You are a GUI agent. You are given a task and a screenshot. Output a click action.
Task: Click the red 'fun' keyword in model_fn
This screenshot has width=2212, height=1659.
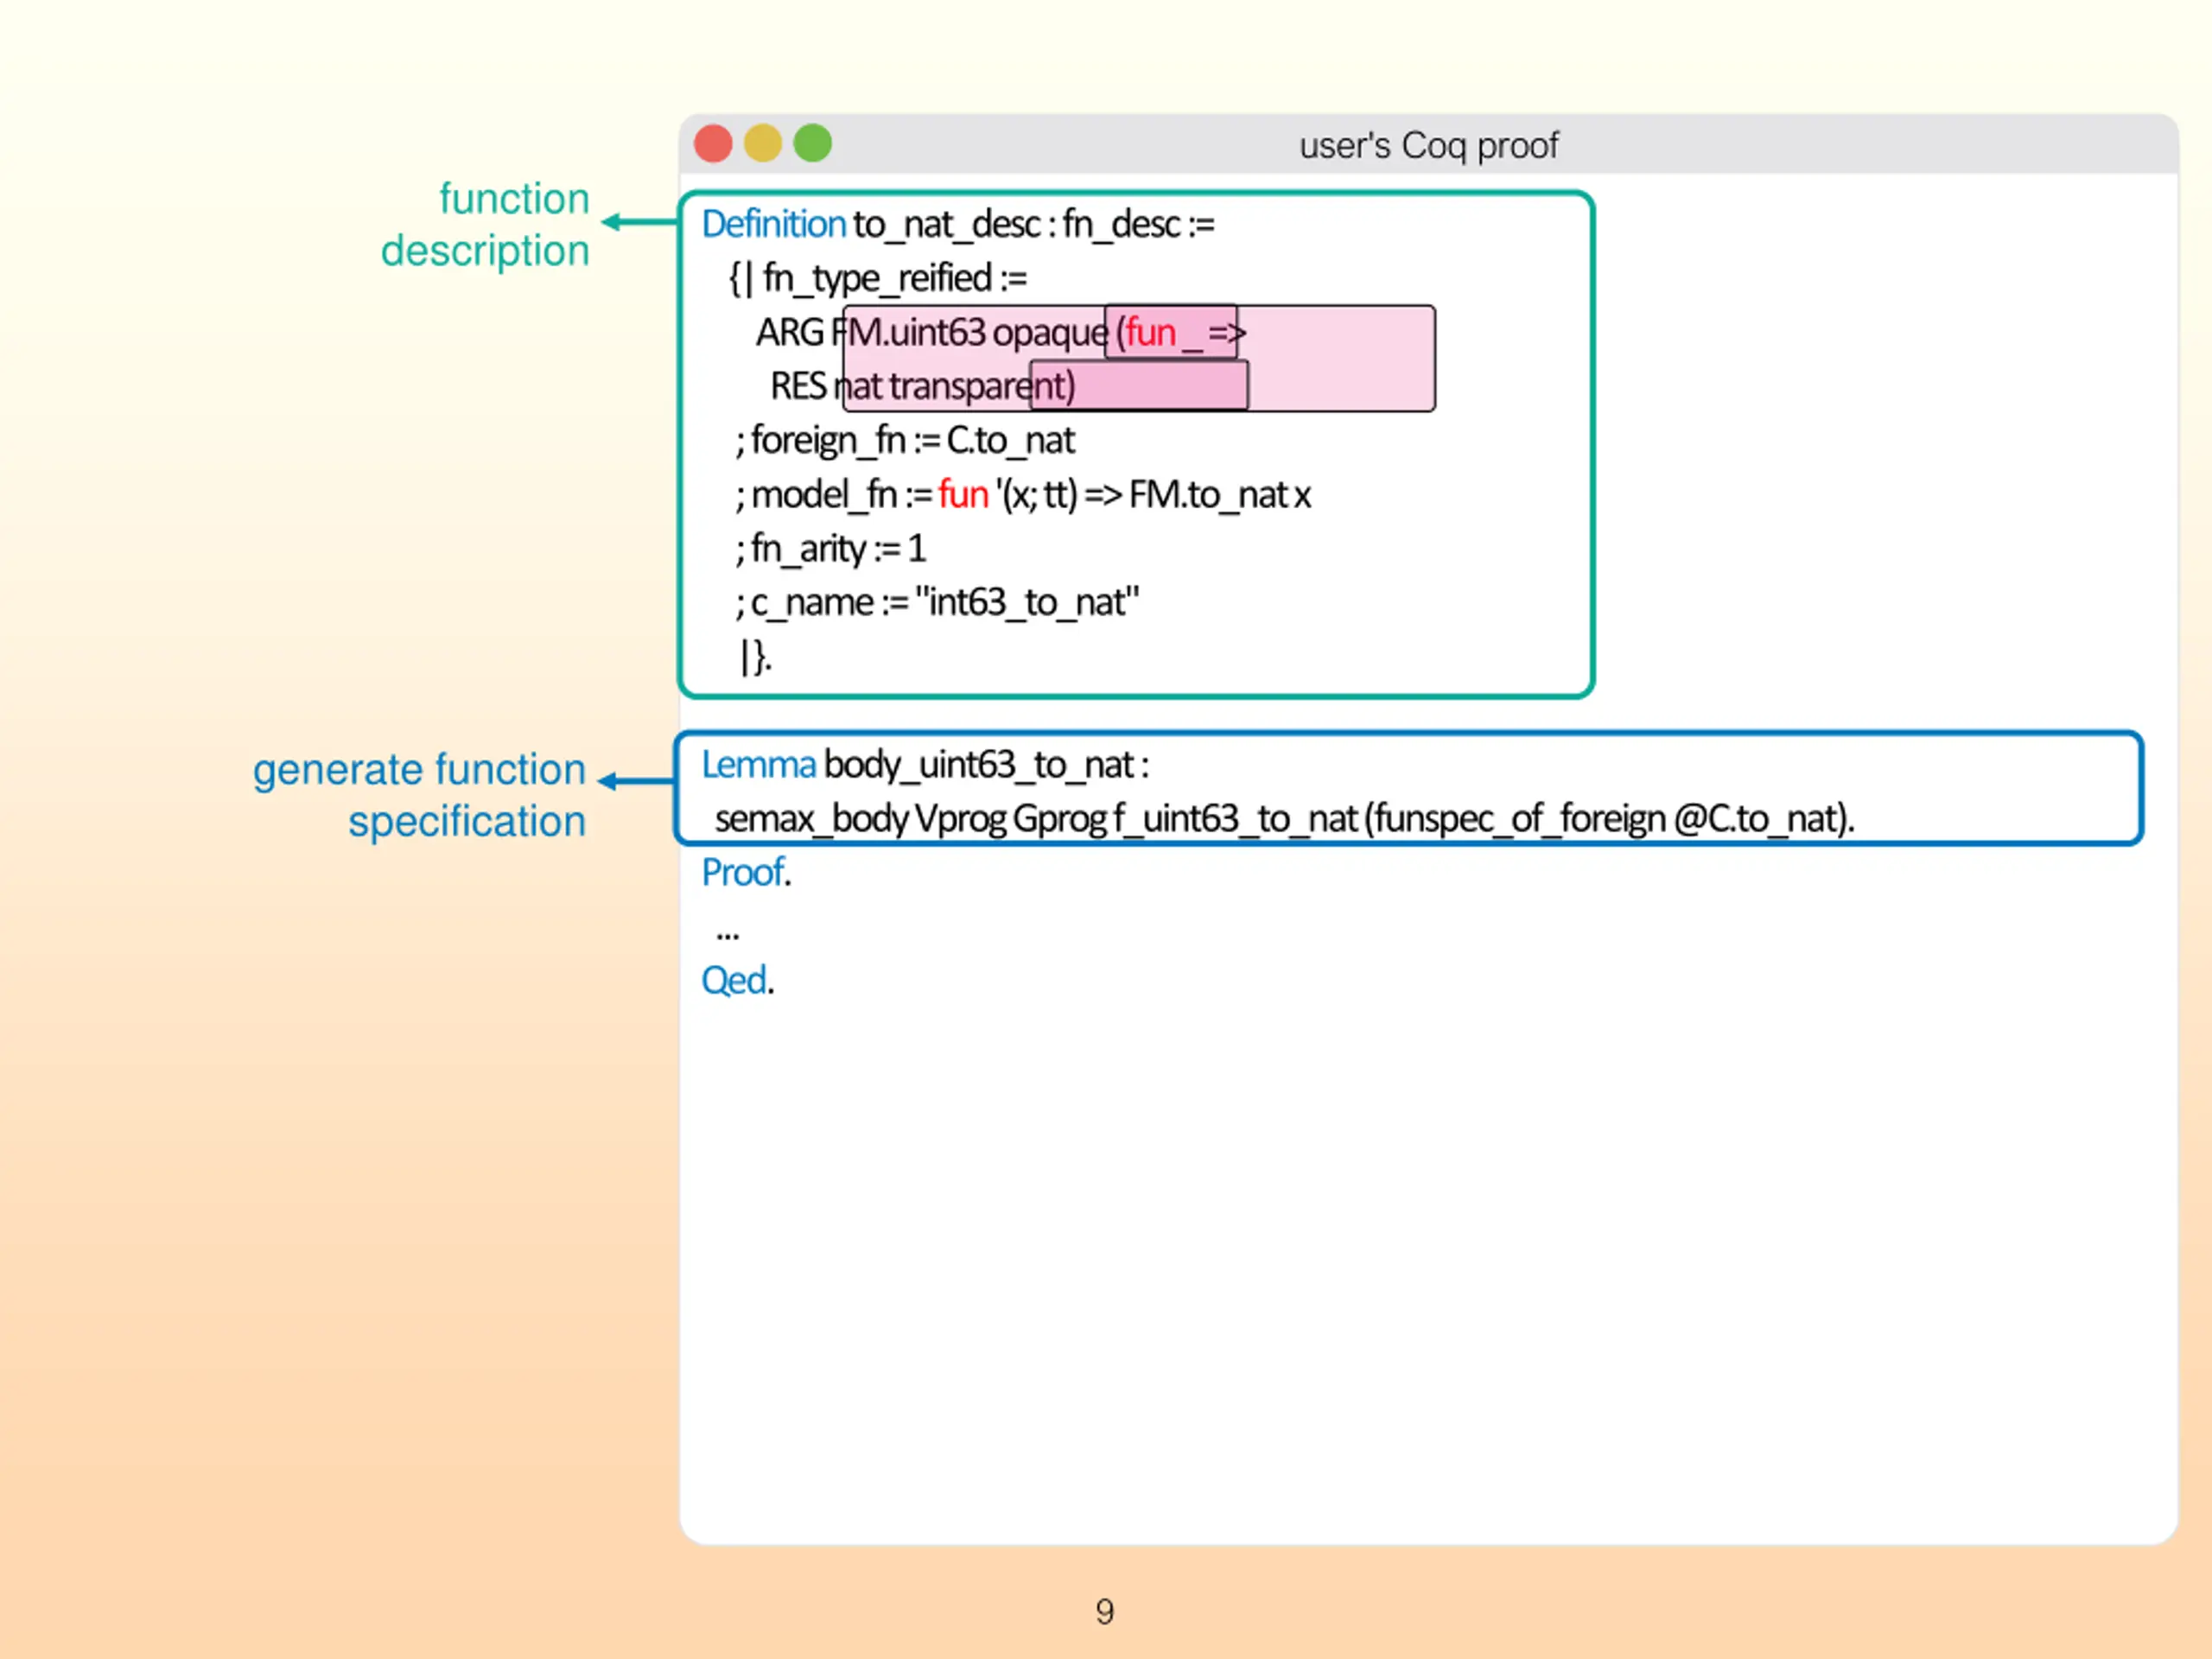tap(963, 495)
